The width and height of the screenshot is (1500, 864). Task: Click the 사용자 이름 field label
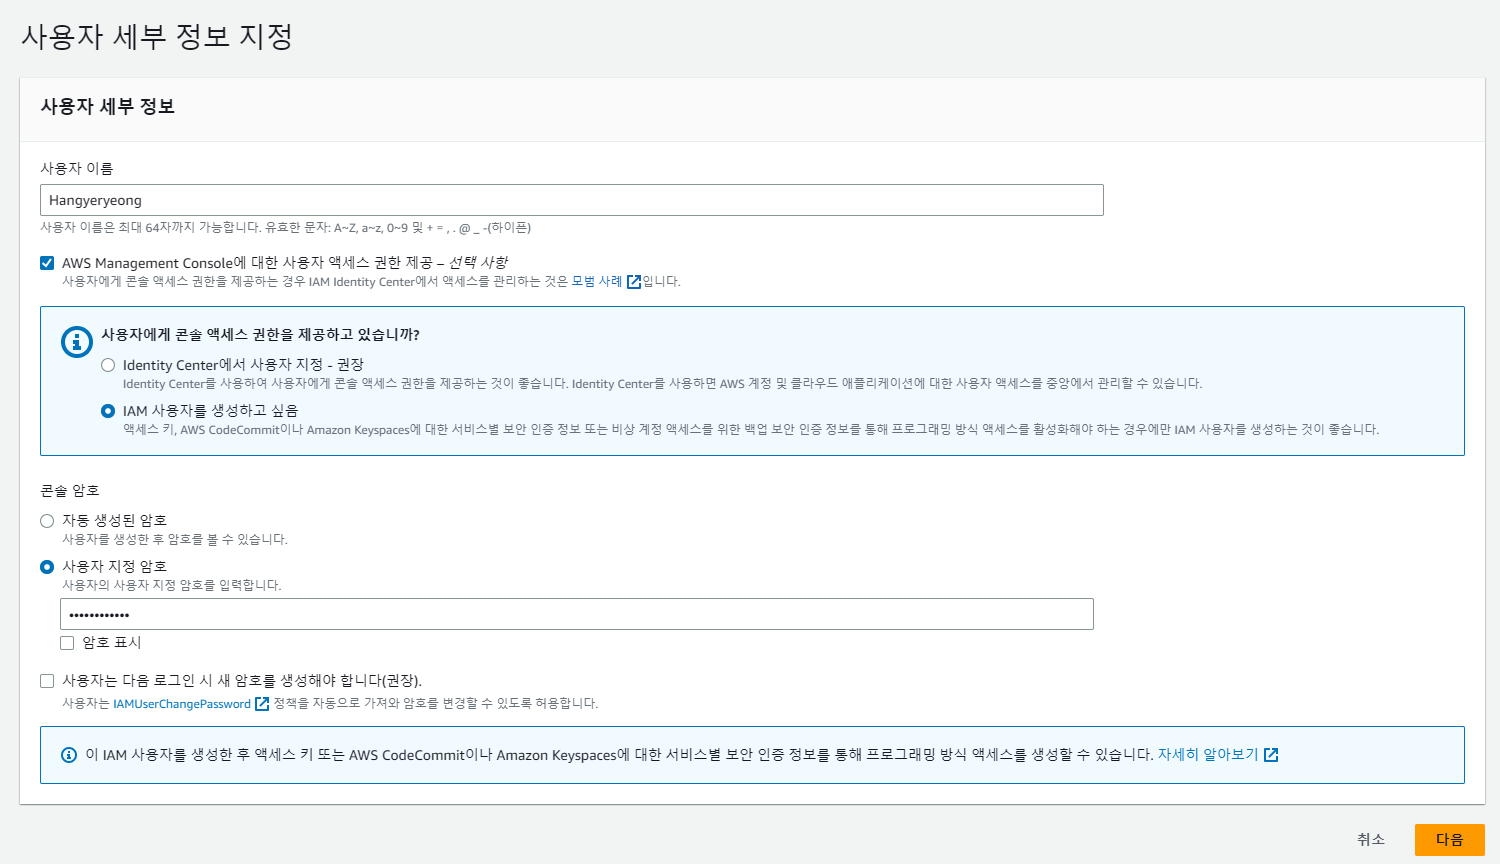pos(77,169)
